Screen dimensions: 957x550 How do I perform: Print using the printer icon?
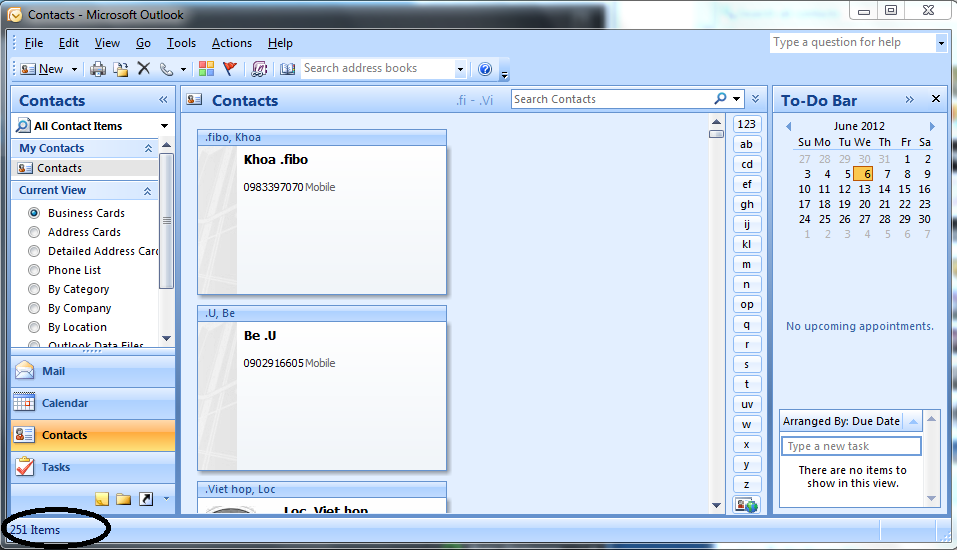98,69
